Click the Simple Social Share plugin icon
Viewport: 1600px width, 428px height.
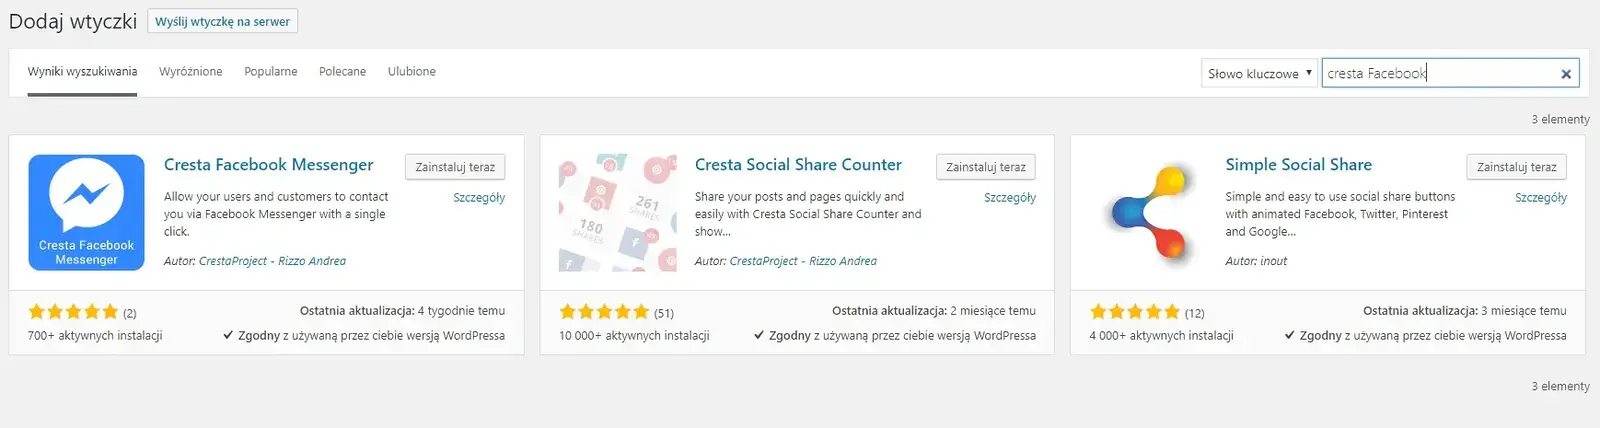(x=1148, y=212)
